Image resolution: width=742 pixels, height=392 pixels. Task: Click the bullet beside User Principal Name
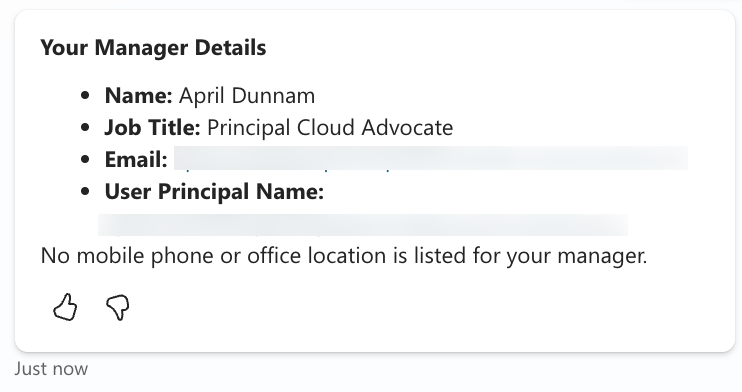click(x=85, y=191)
